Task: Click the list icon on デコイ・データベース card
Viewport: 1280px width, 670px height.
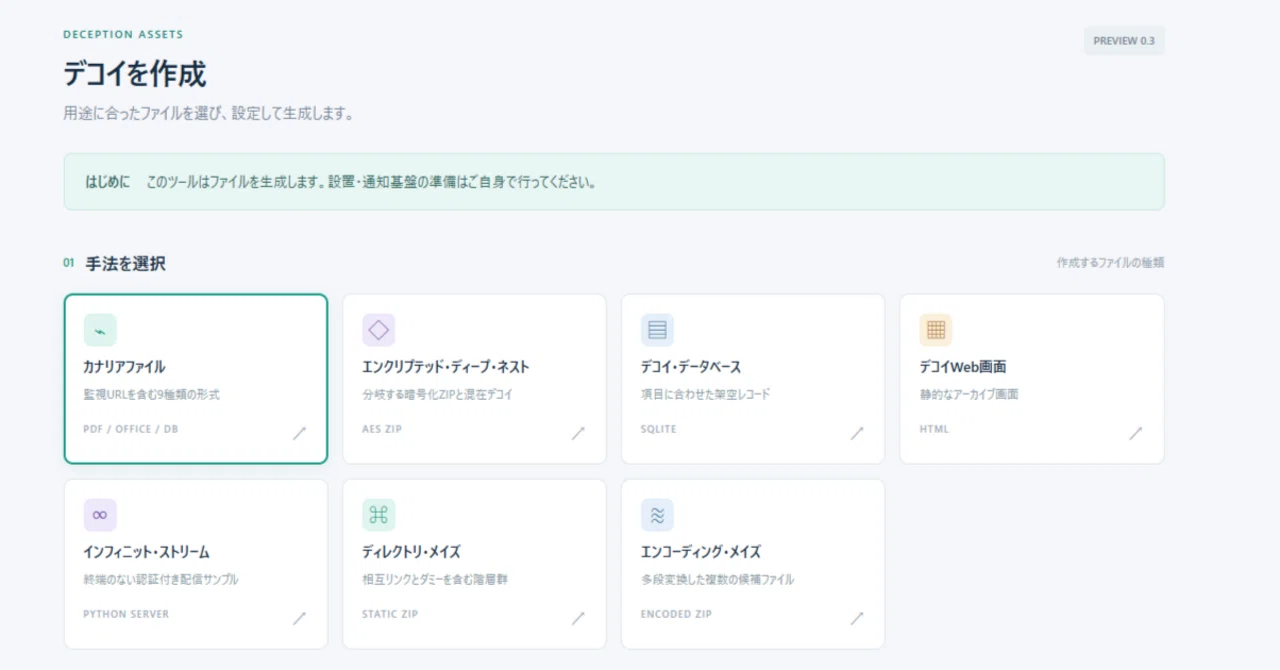Action: (x=657, y=330)
